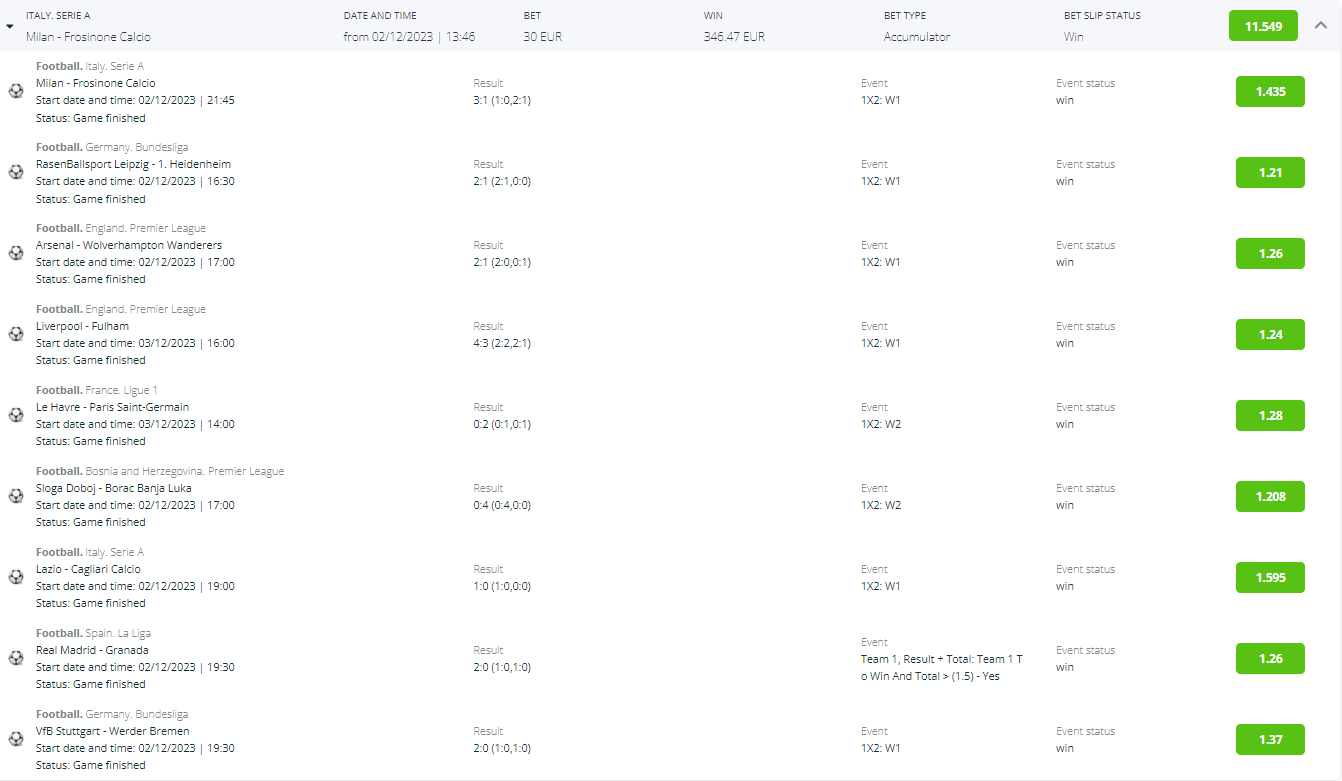Screen dimensions: 1342x781
Task: Click the 1.208 odds badge
Action: coord(1270,496)
